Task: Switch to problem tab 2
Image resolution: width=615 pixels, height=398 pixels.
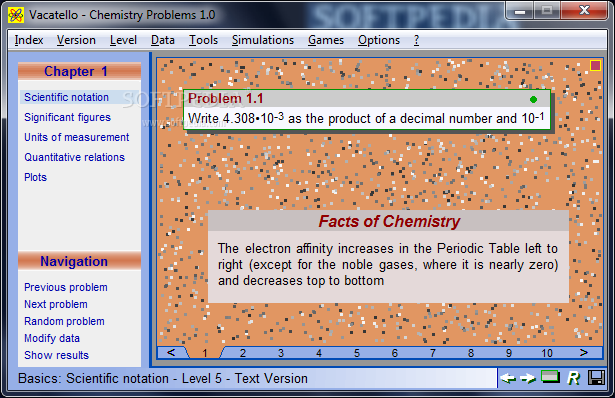Action: click(243, 353)
